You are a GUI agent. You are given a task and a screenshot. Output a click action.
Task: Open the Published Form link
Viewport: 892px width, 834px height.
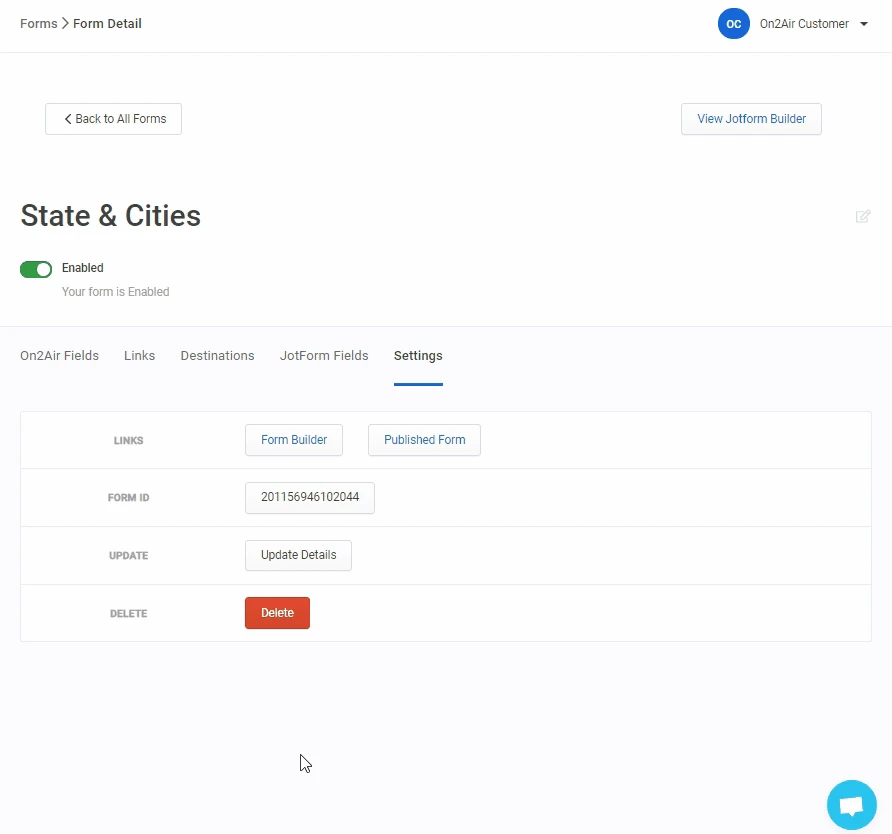click(424, 440)
